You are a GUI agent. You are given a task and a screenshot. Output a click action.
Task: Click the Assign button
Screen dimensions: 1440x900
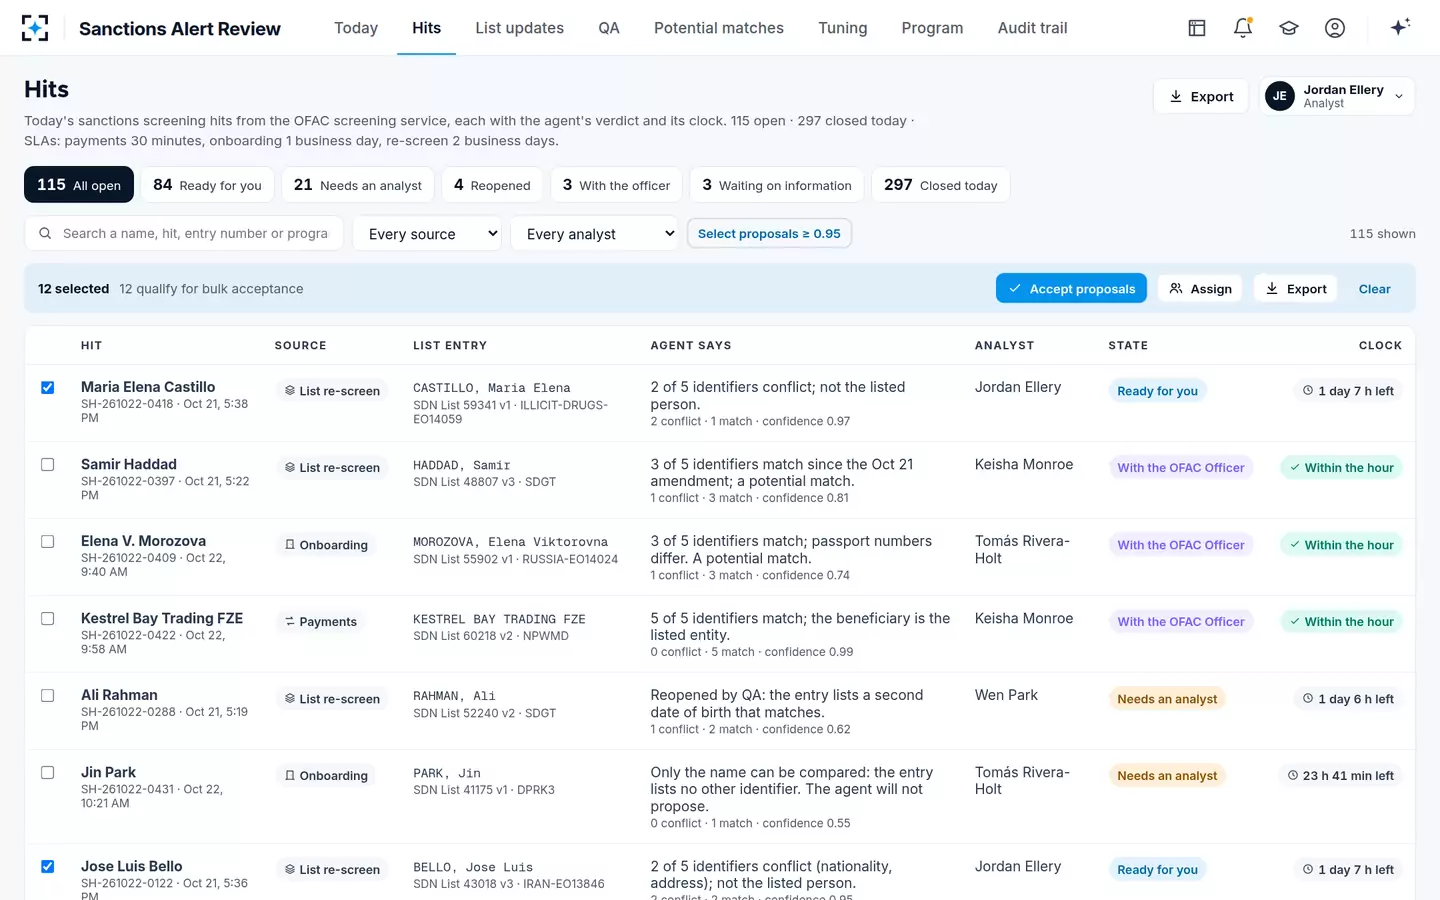tap(1200, 289)
